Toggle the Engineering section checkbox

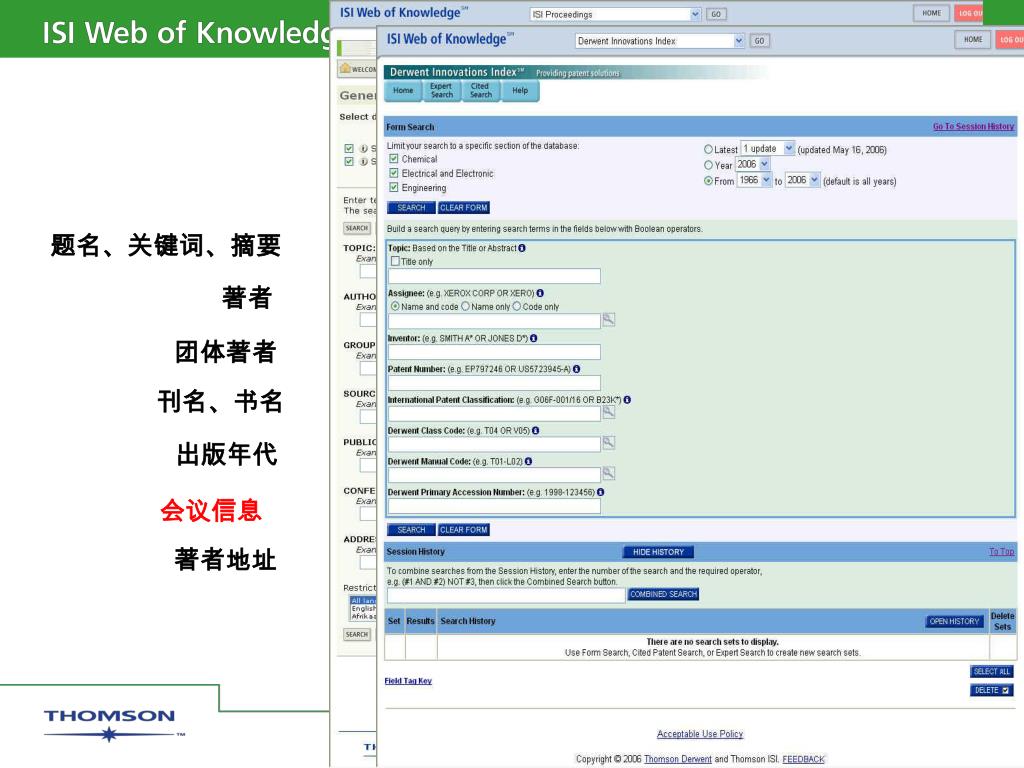click(x=394, y=187)
